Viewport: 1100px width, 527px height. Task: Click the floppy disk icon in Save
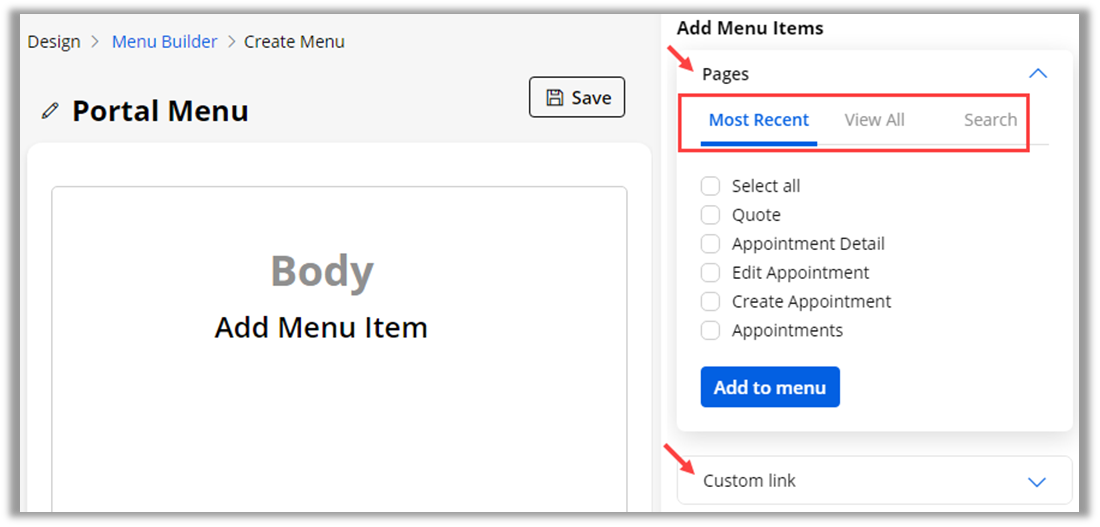(554, 98)
